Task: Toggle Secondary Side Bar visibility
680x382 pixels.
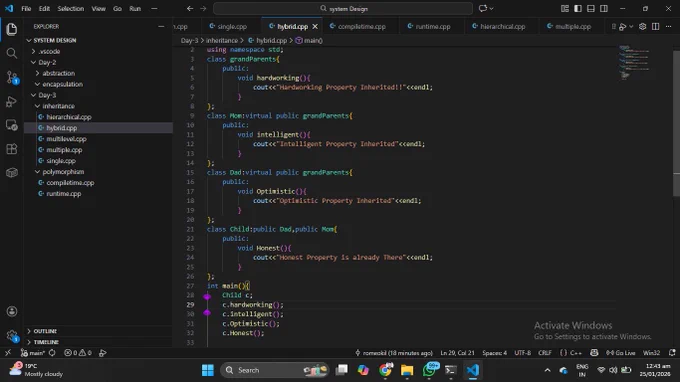Action: 604,8
